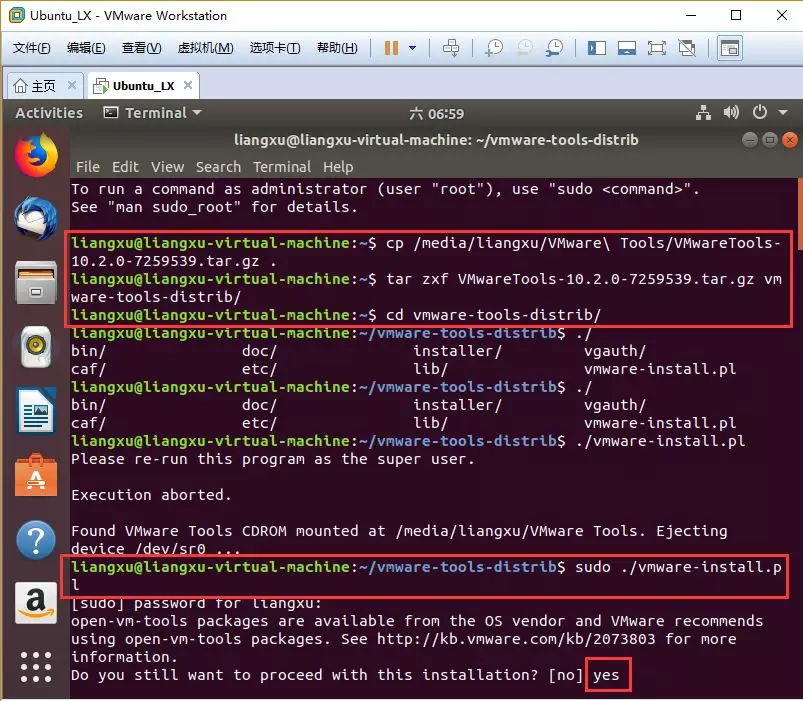803x701 pixels.
Task: Enter full screen mode
Action: [x=657, y=48]
